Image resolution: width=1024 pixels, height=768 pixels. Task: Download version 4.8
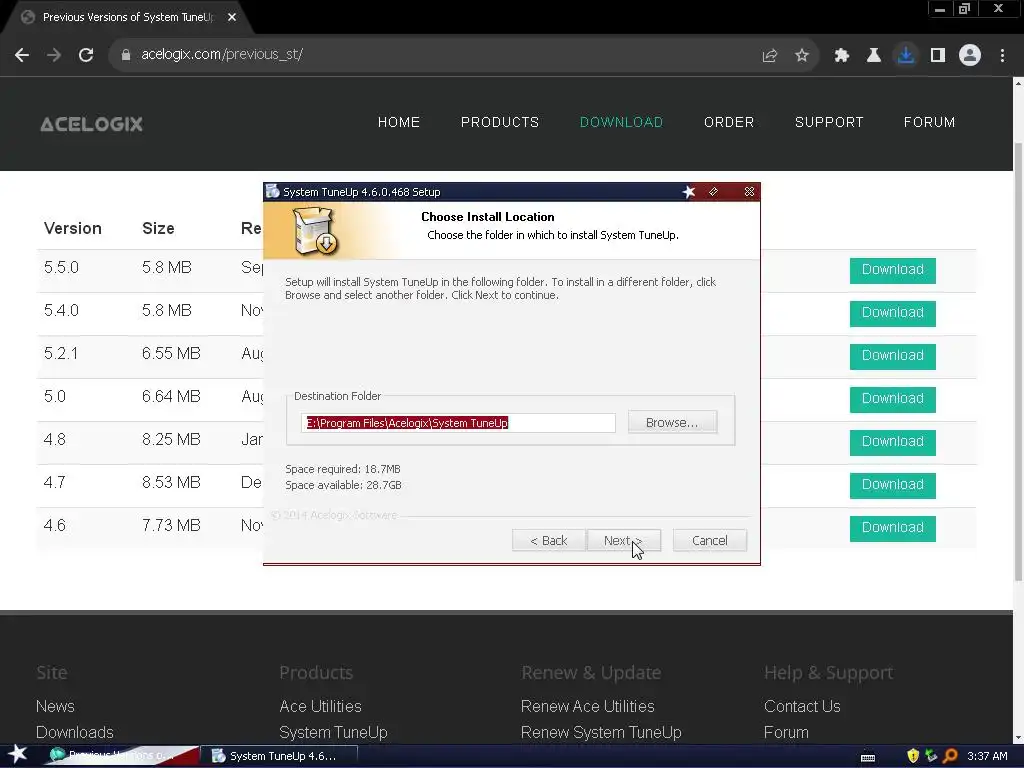coord(892,442)
